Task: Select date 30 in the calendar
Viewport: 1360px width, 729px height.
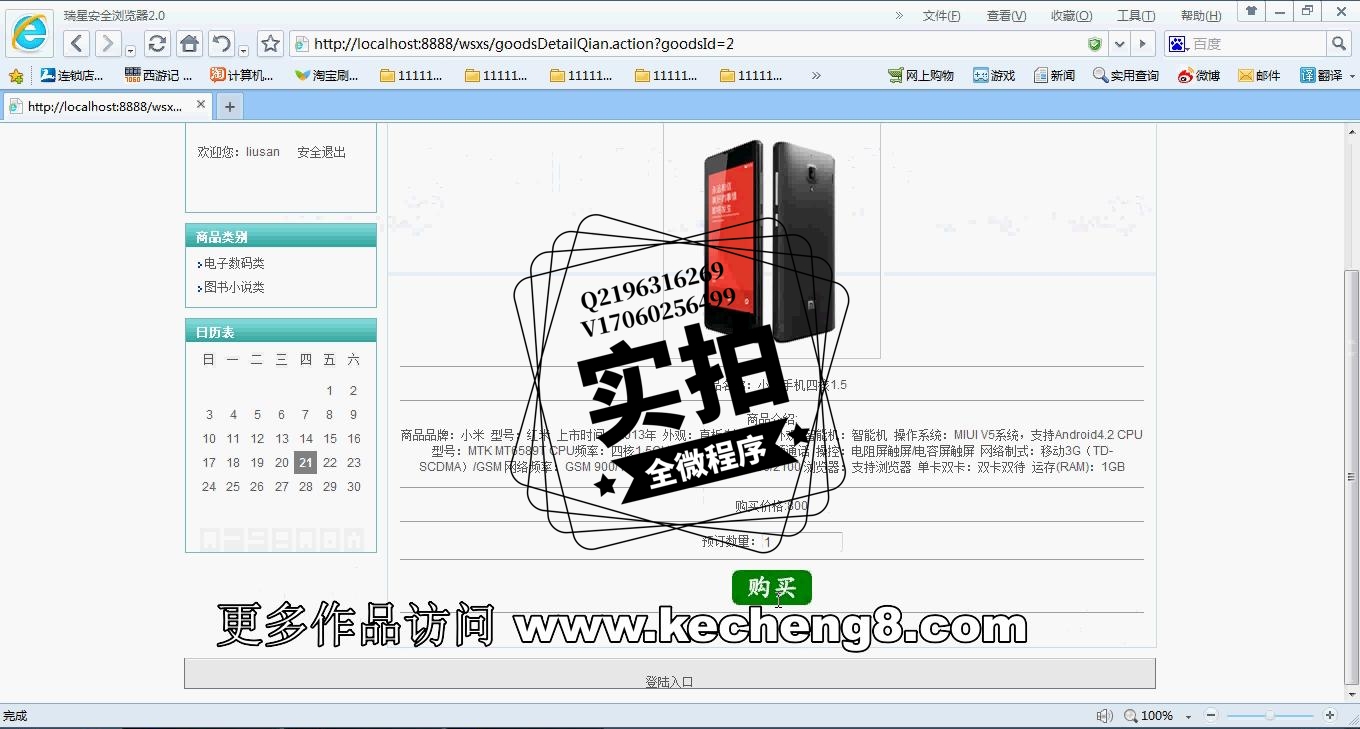Action: [353, 487]
